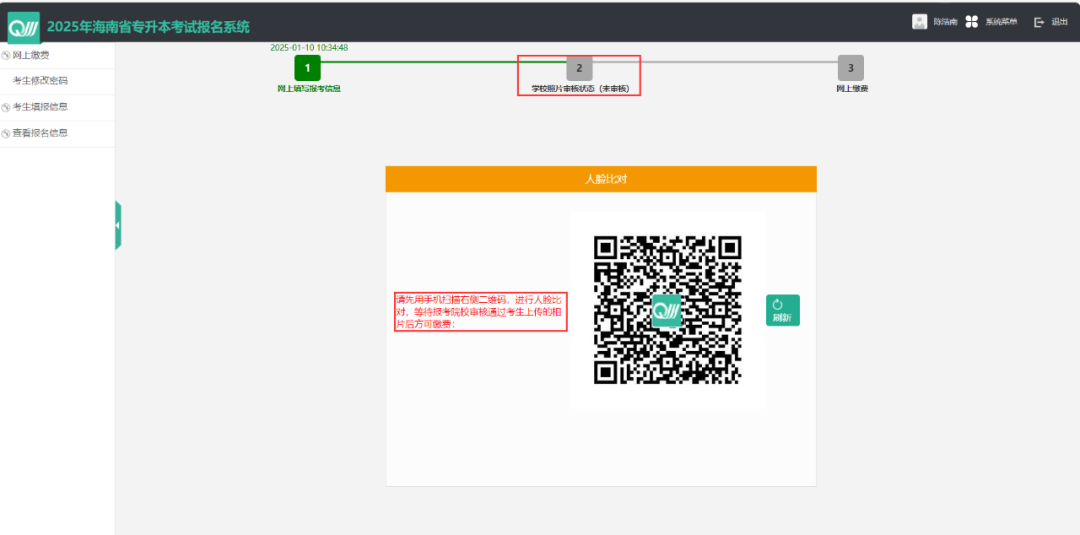Click the orange 人脸比对 panel header
Viewport: 1080px width, 535px height.
pyautogui.click(x=601, y=179)
